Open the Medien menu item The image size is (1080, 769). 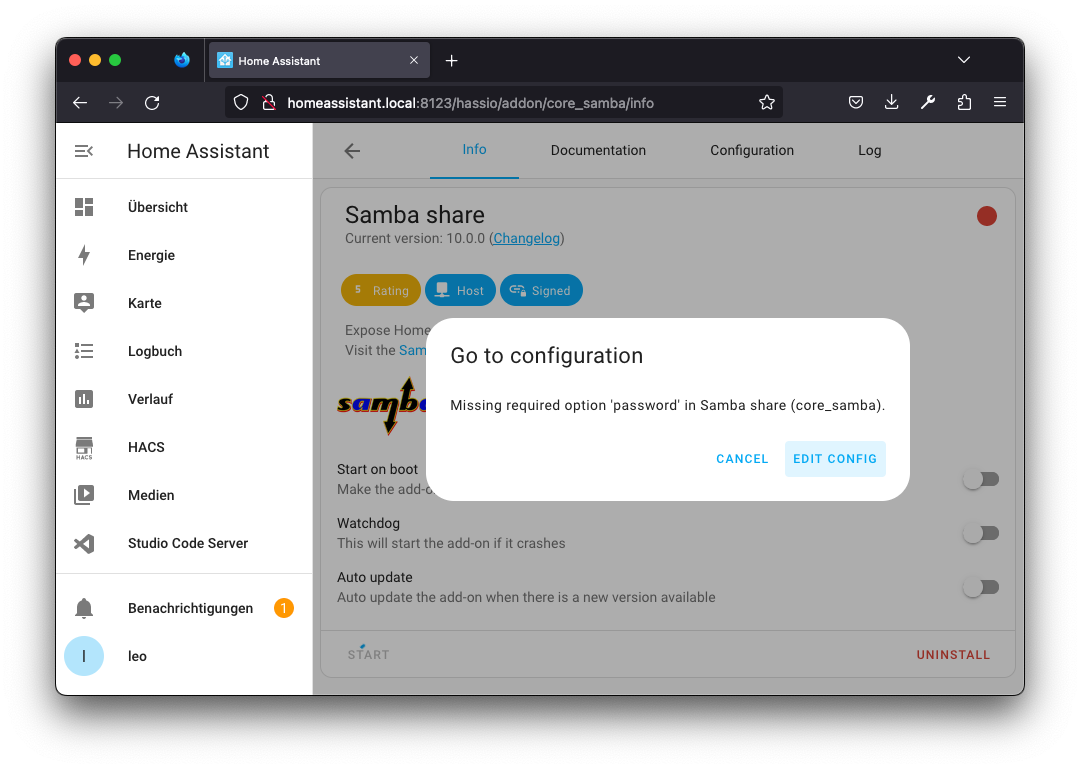pos(184,495)
